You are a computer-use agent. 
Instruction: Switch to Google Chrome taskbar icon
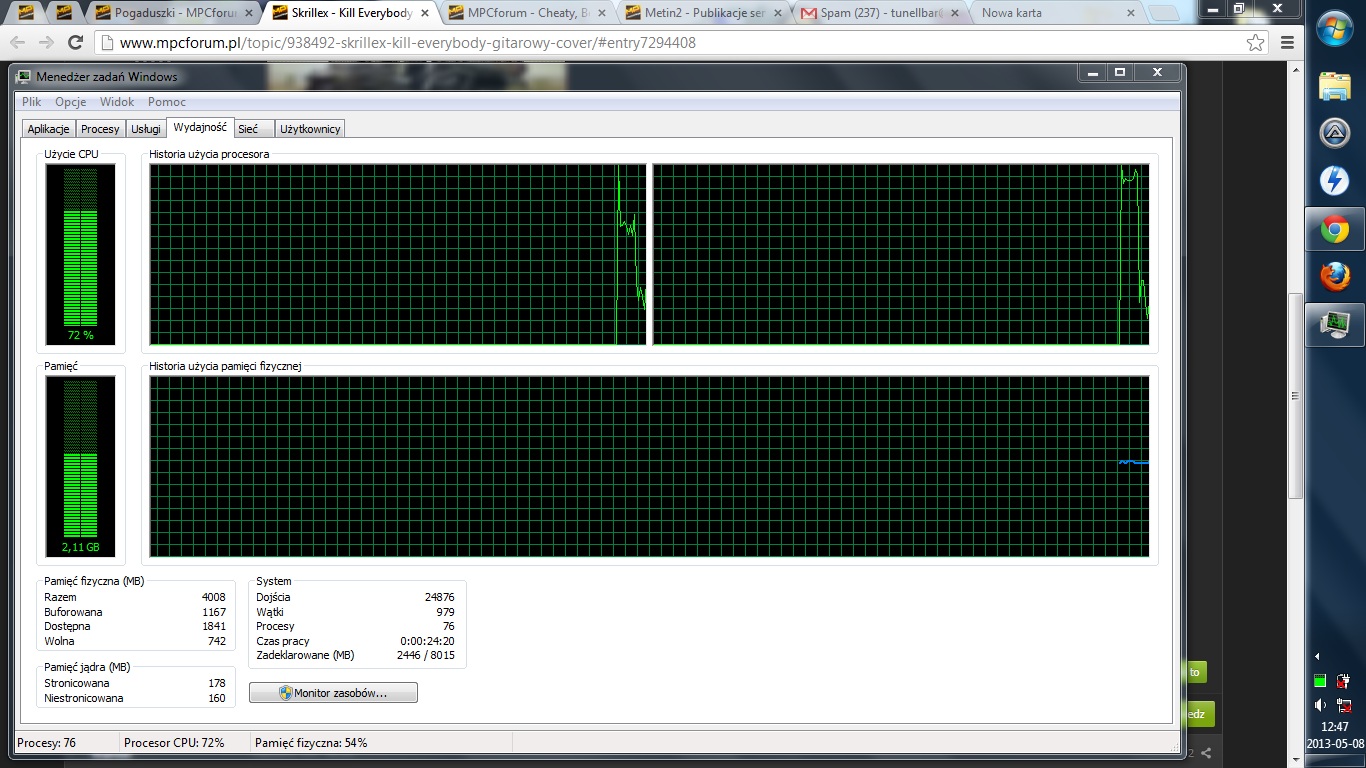(1335, 229)
